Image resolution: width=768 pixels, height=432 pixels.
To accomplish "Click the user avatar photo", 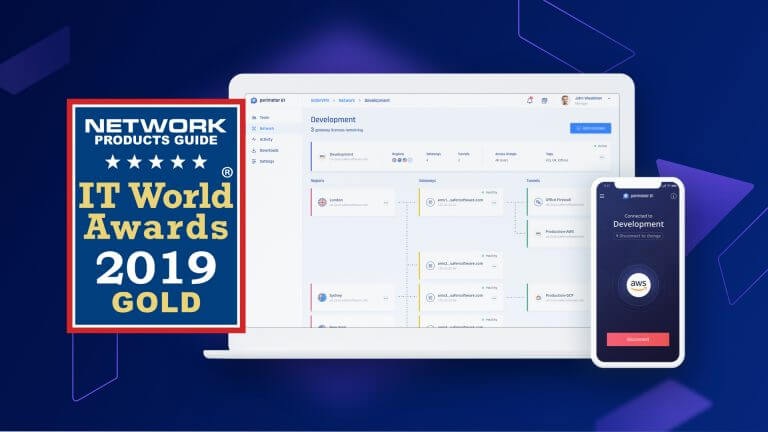I will pos(565,100).
